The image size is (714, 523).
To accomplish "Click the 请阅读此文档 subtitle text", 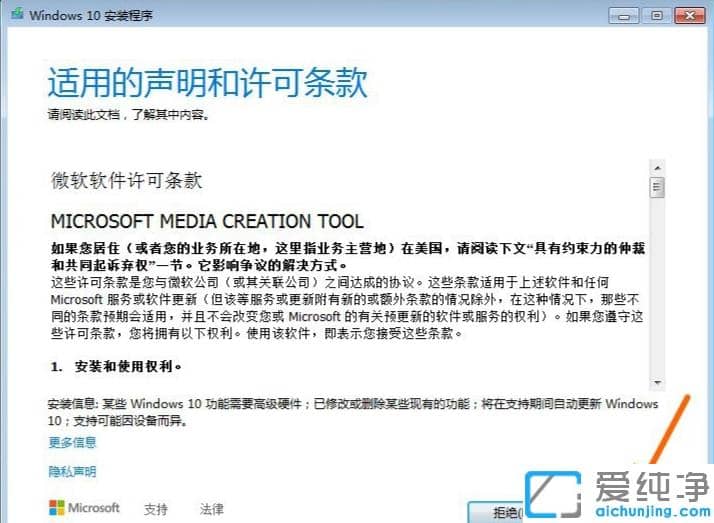I will tap(129, 114).
